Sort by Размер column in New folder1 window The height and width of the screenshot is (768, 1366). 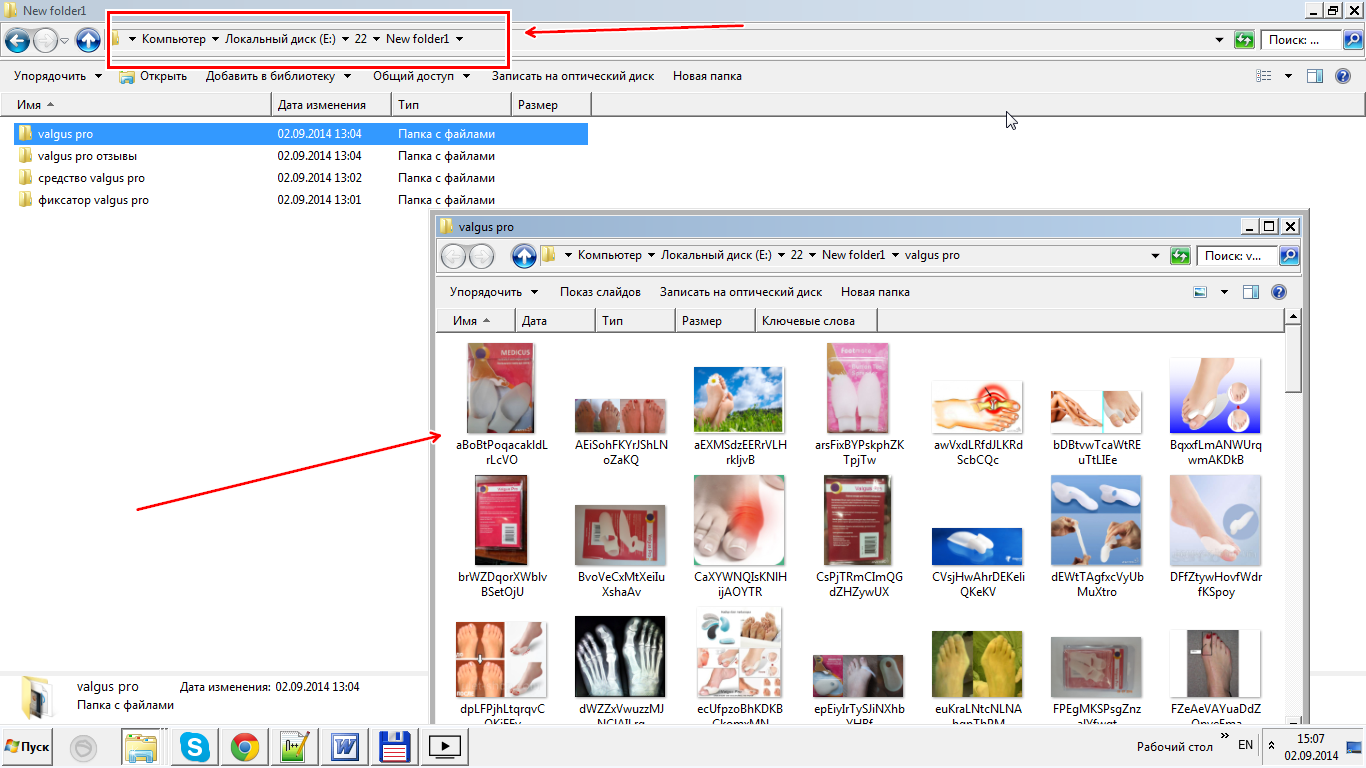coord(551,105)
